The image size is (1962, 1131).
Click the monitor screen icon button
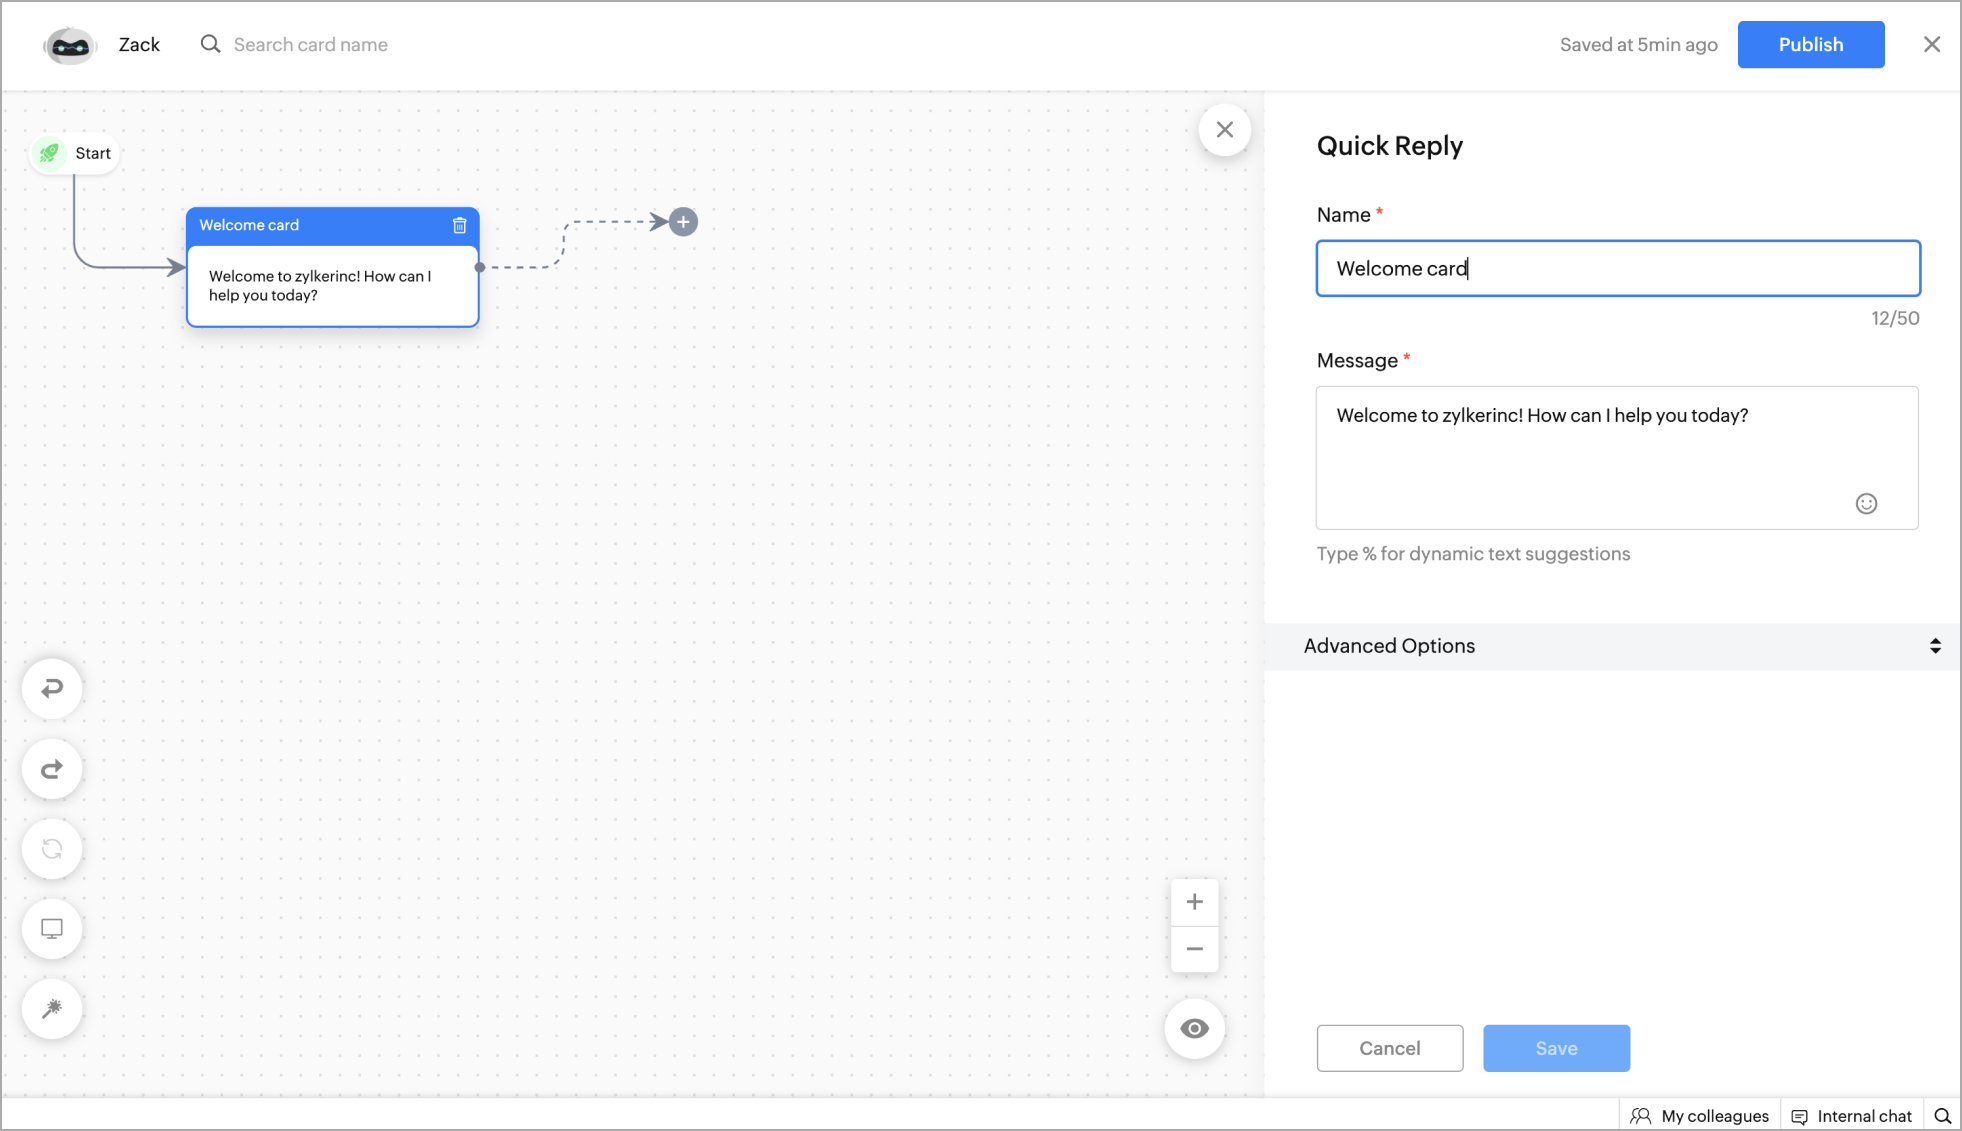point(52,929)
